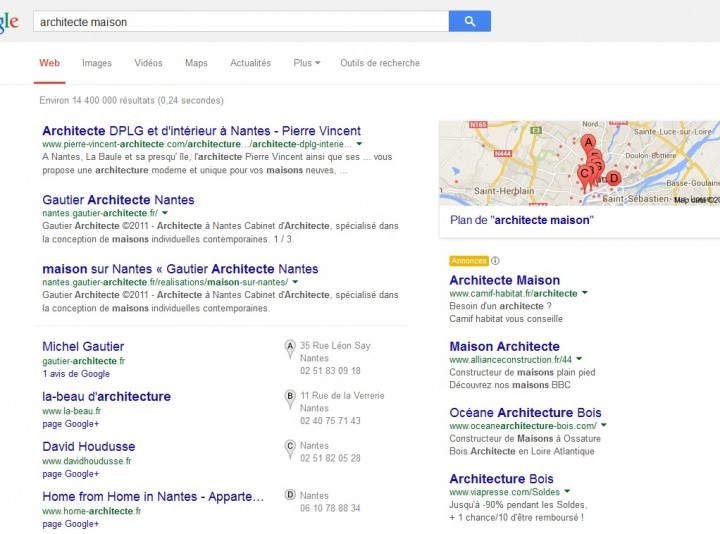Open the Plus dropdown menu

click(x=306, y=63)
